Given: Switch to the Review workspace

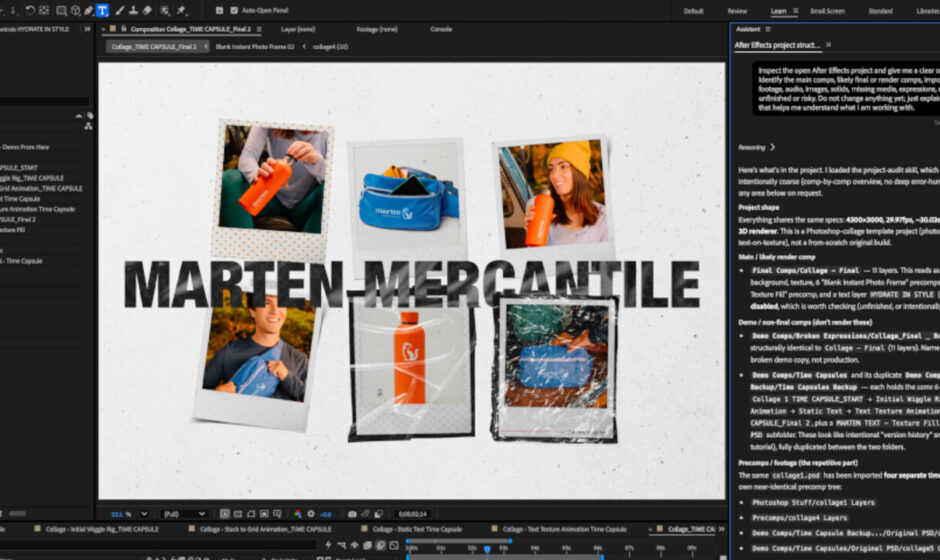Looking at the screenshot, I should tap(737, 11).
